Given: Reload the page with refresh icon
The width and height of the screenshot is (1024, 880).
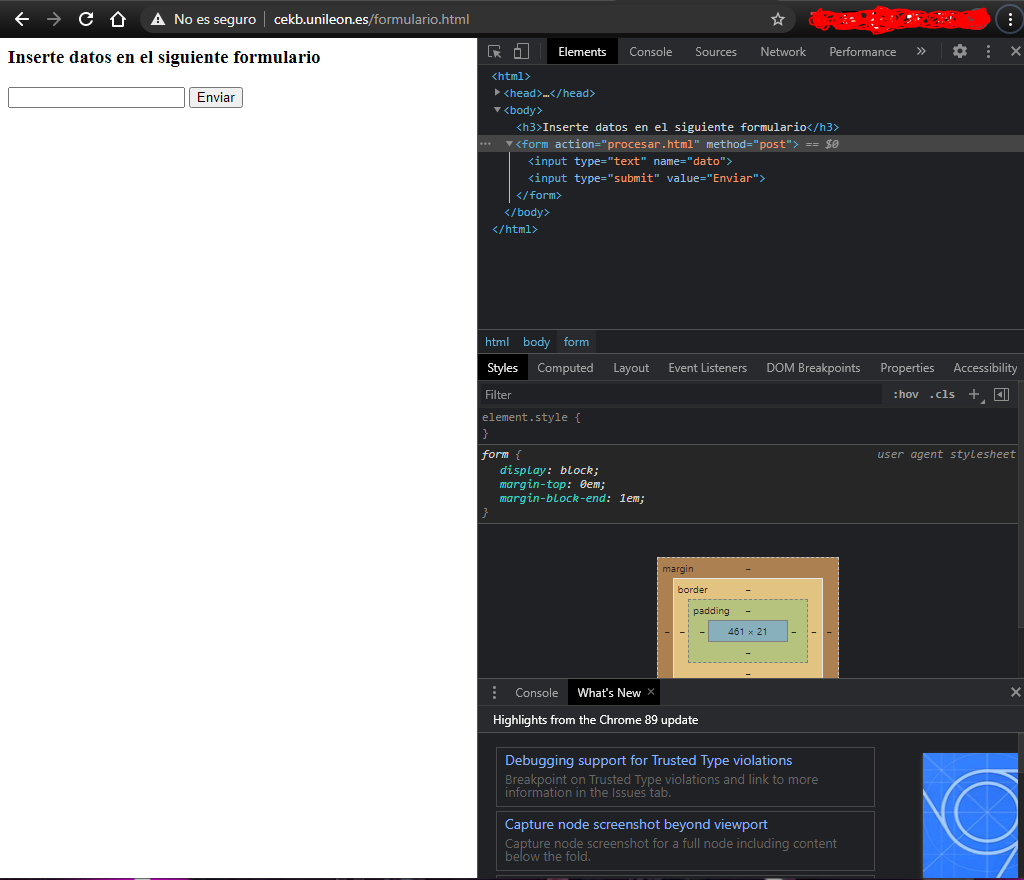Looking at the screenshot, I should tap(86, 19).
